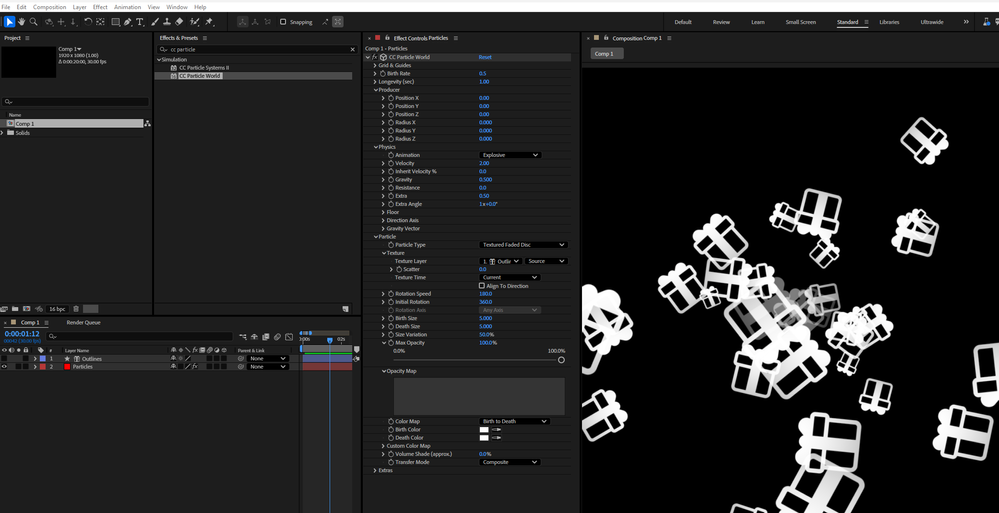Image resolution: width=999 pixels, height=513 pixels.
Task: Select the Zoom tool in toolbar
Action: coord(34,21)
